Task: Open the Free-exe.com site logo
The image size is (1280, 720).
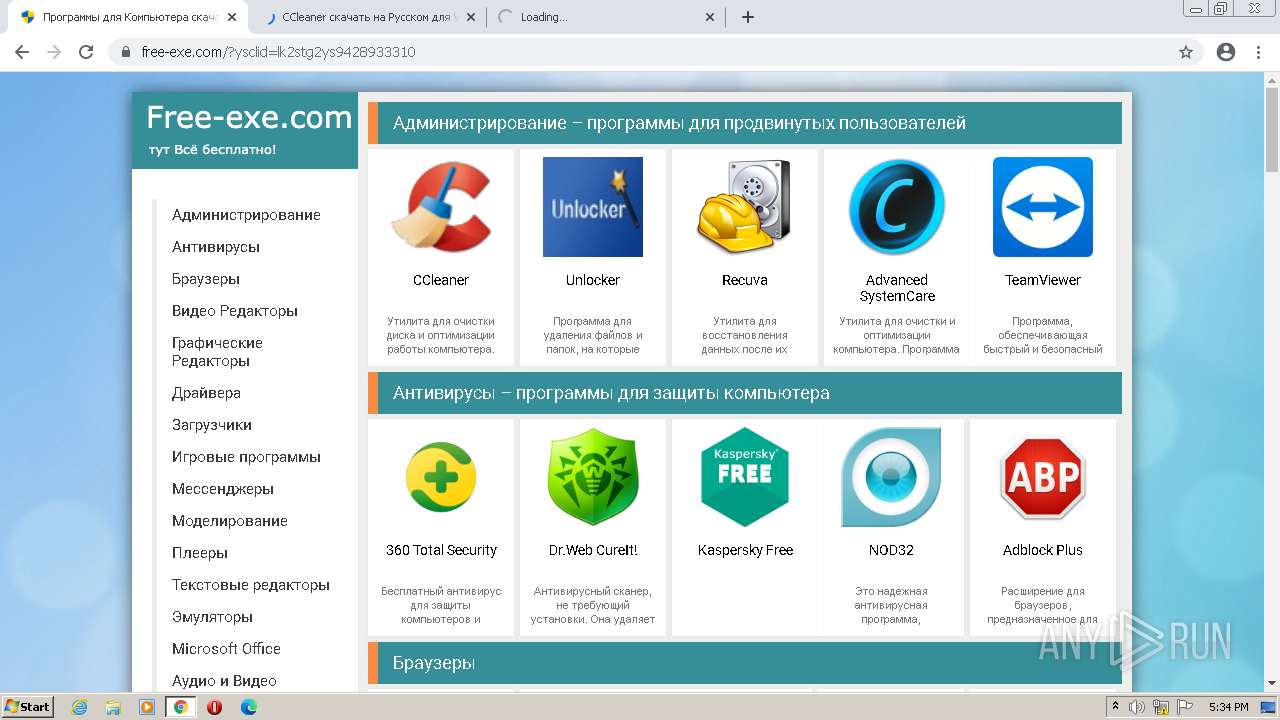Action: tap(249, 118)
